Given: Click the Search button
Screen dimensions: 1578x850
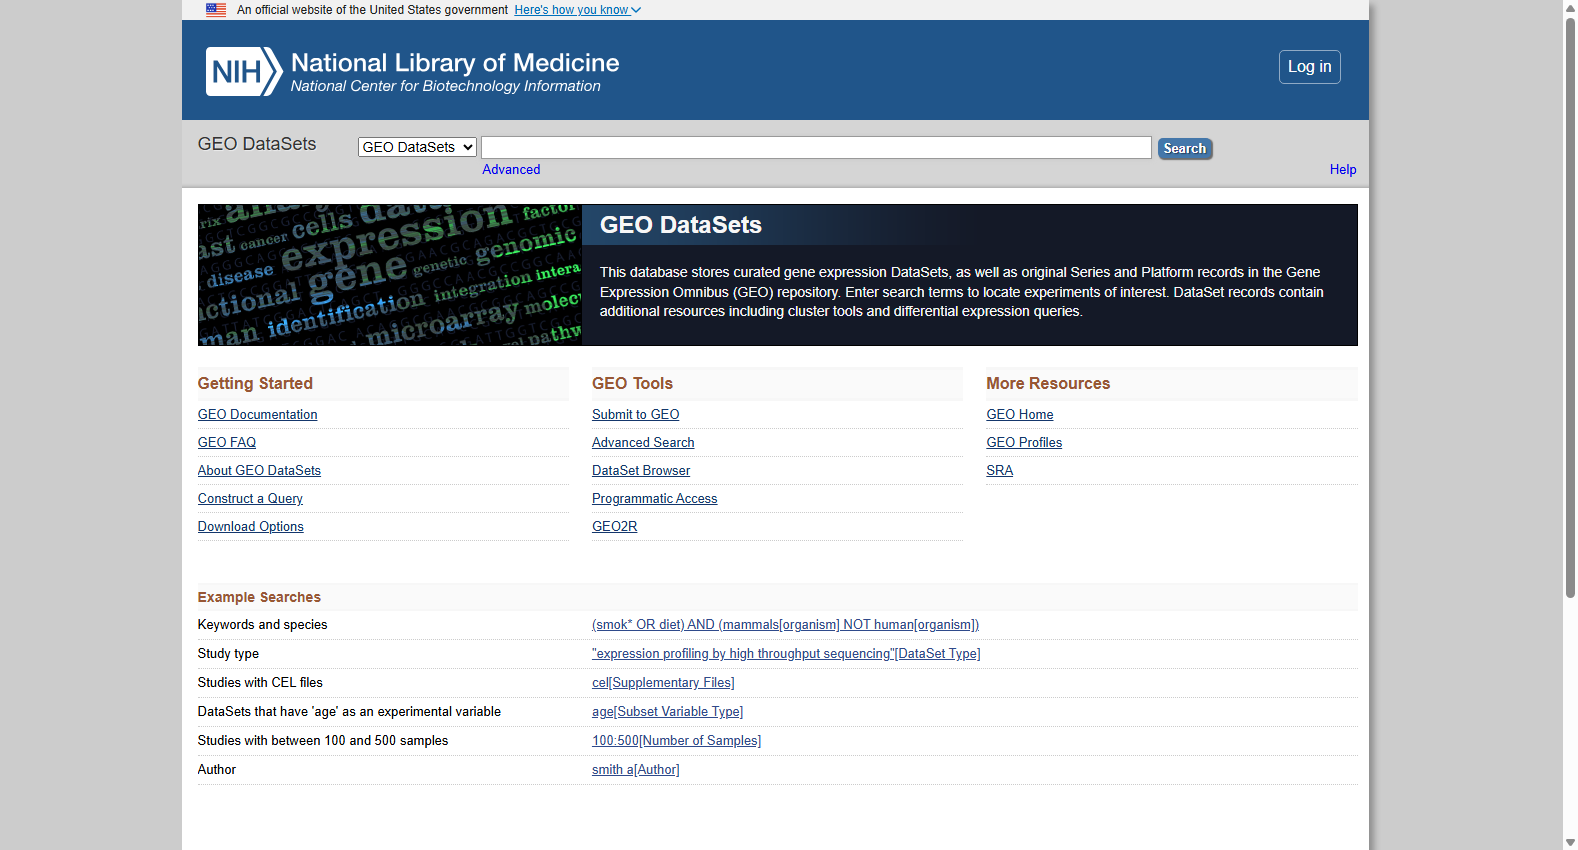Looking at the screenshot, I should click(x=1185, y=148).
